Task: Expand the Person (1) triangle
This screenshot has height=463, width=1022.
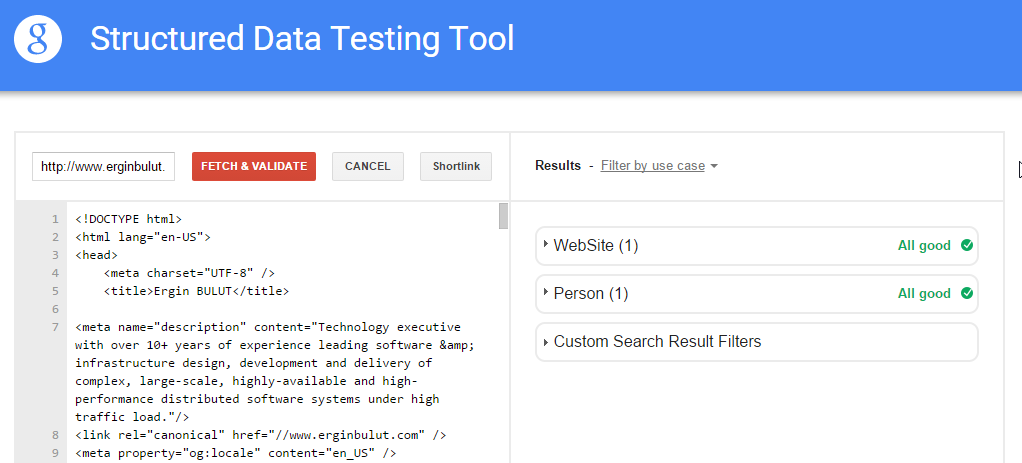Action: pyautogui.click(x=546, y=292)
